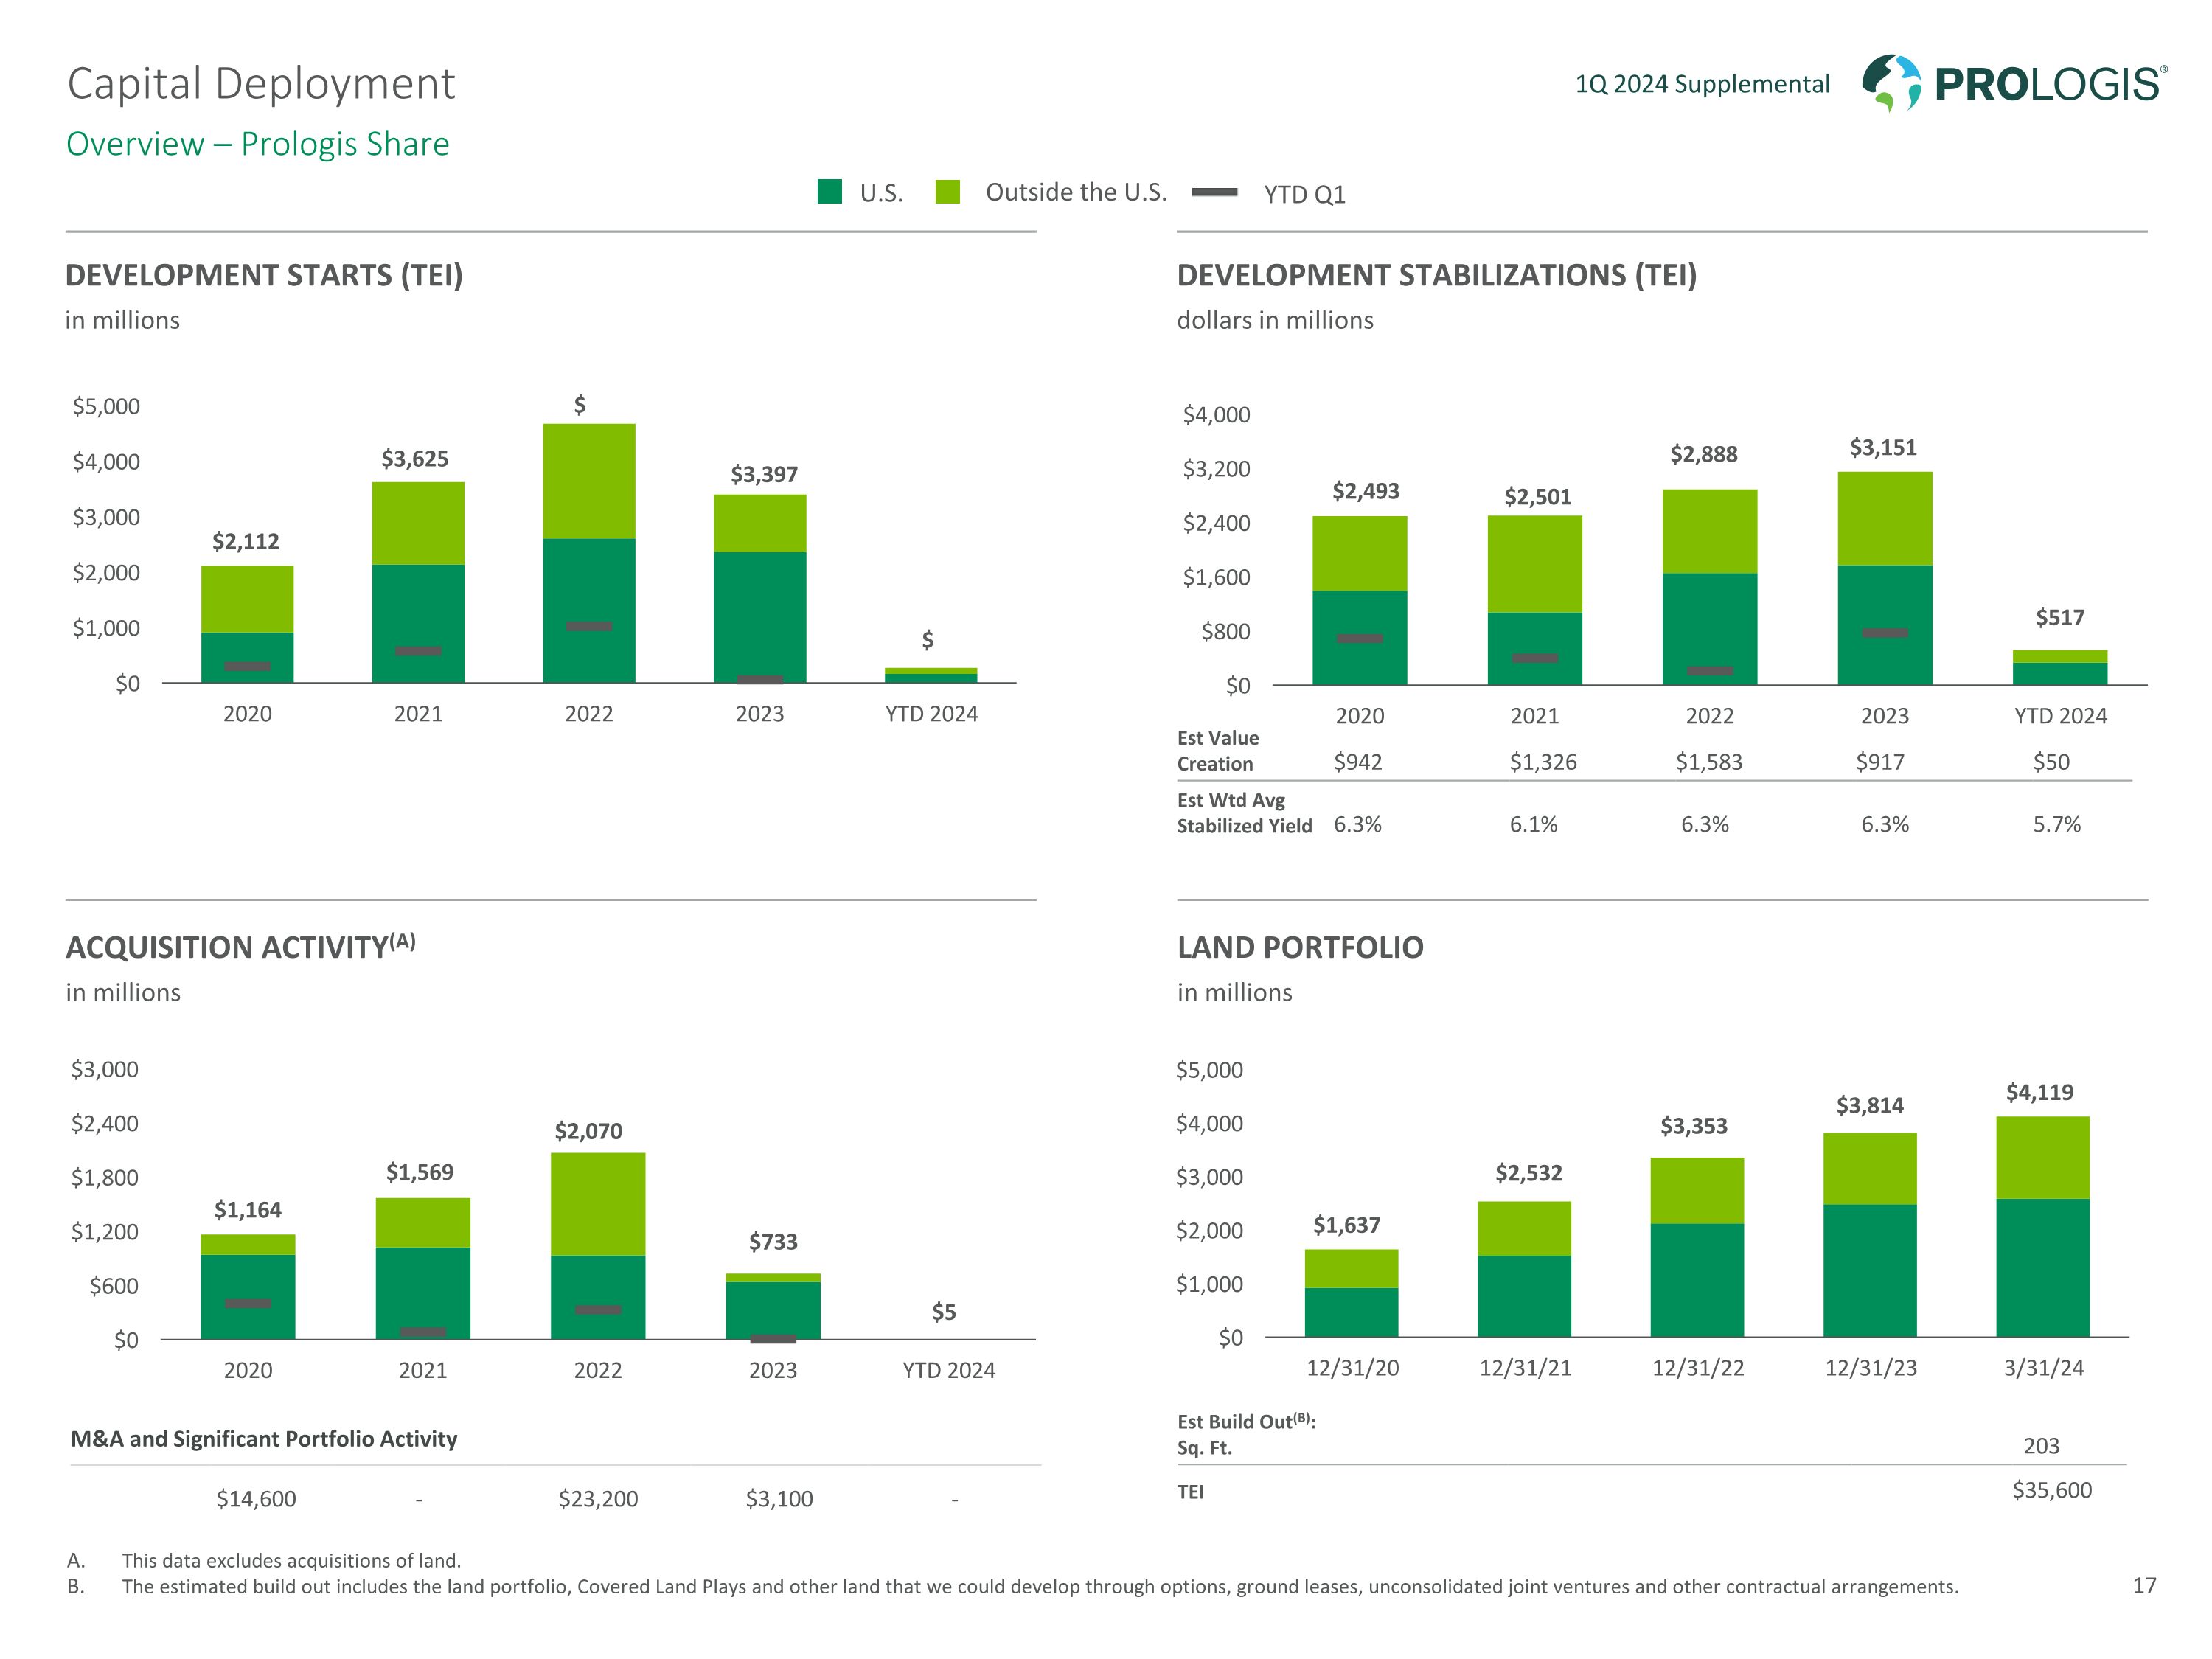Screen dimensions: 2212x1659
Task: Click the $3,625 label above 2021 bar
Action: [415, 459]
